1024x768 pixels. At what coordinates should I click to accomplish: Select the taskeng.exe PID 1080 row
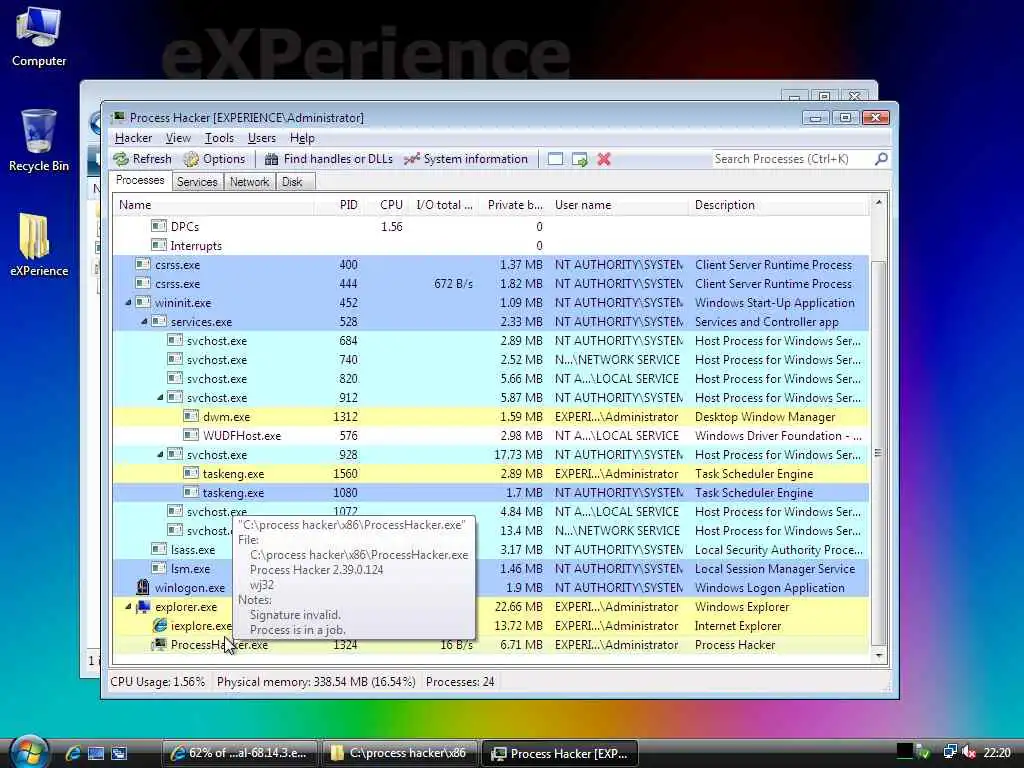click(x=491, y=492)
